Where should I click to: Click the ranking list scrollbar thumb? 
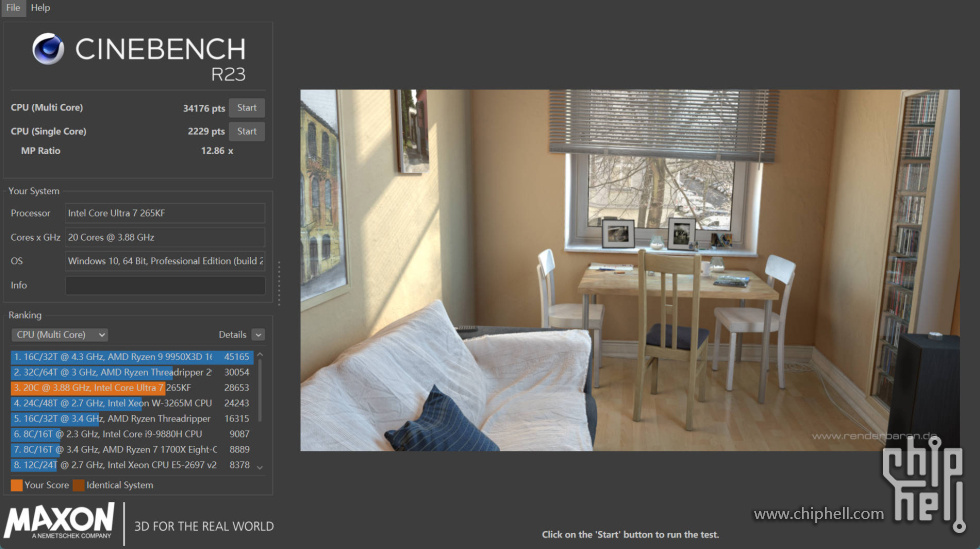pos(260,391)
